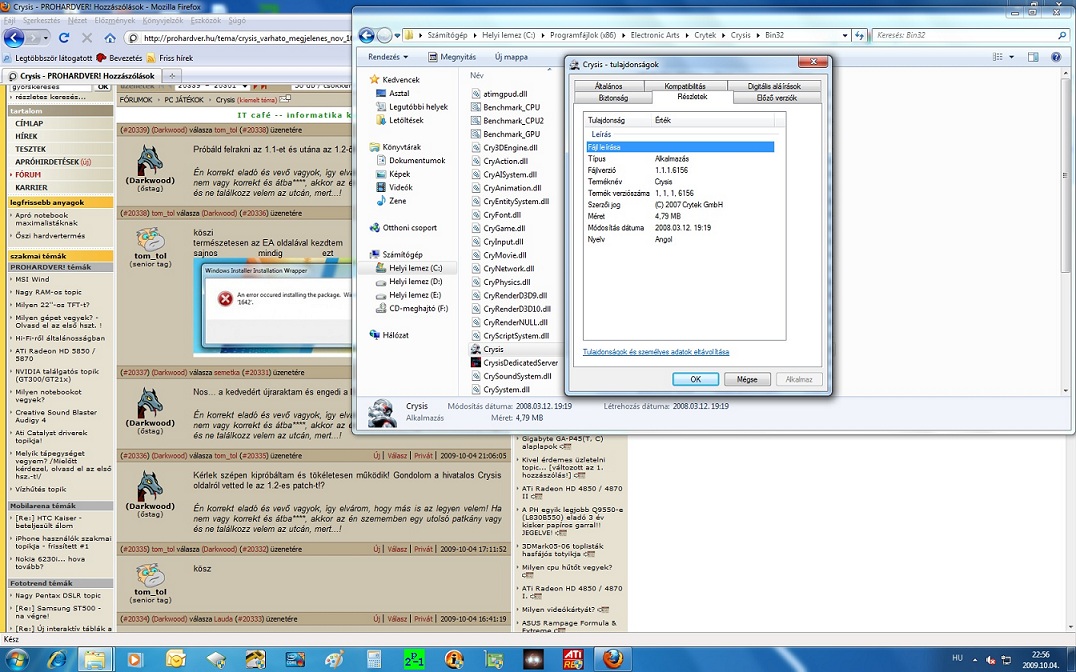Refresh the Explorer address bar
The width and height of the screenshot is (1076, 672).
[860, 35]
